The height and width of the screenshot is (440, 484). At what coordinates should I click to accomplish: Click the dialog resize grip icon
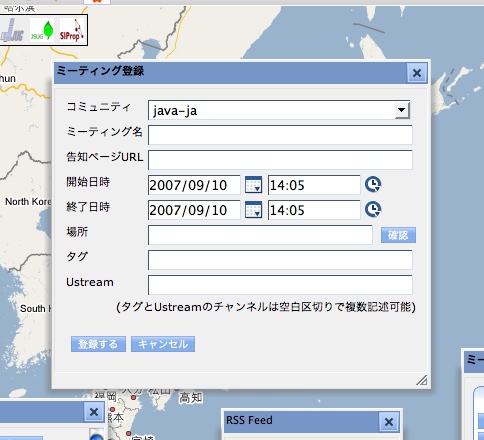[422, 380]
